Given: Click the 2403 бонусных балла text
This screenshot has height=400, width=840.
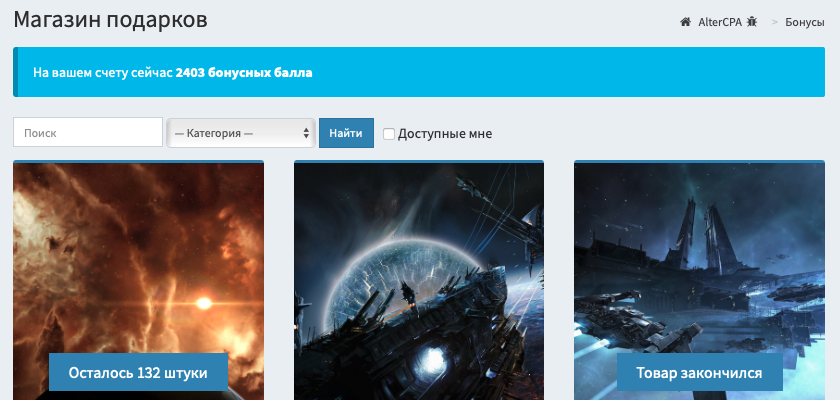Looking at the screenshot, I should pyautogui.click(x=244, y=72).
